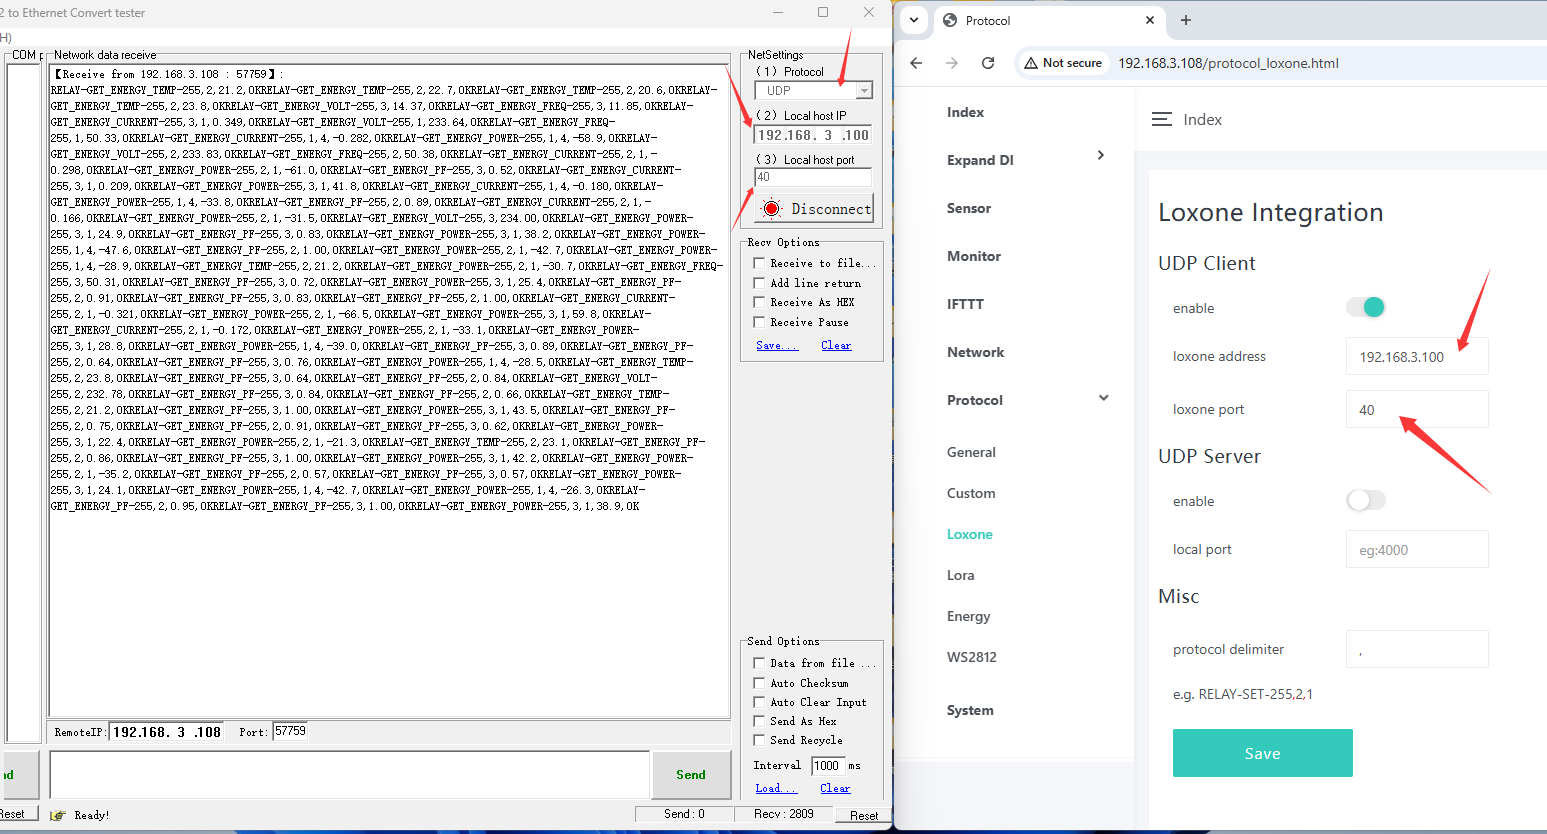Select Loxone protocol submenu item
The width and height of the screenshot is (1547, 834).
coord(970,534)
